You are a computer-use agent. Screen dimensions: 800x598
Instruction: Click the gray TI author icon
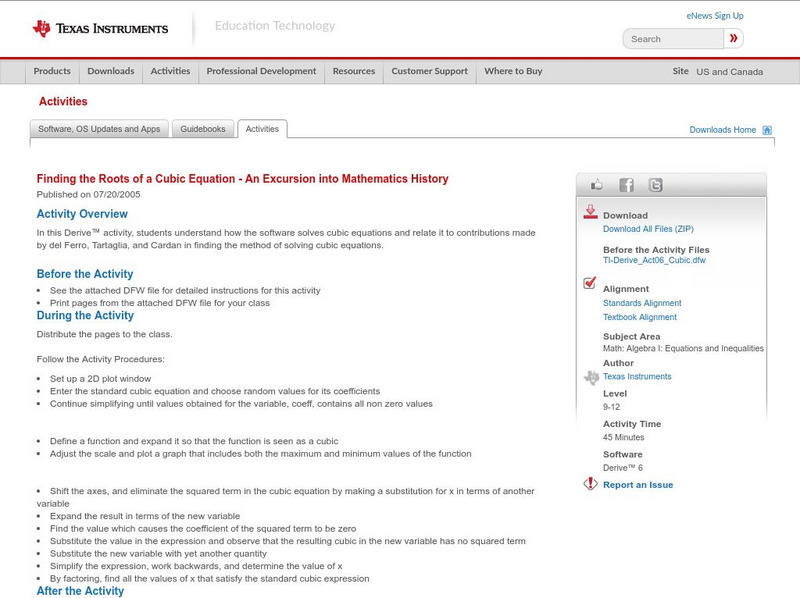[591, 378]
